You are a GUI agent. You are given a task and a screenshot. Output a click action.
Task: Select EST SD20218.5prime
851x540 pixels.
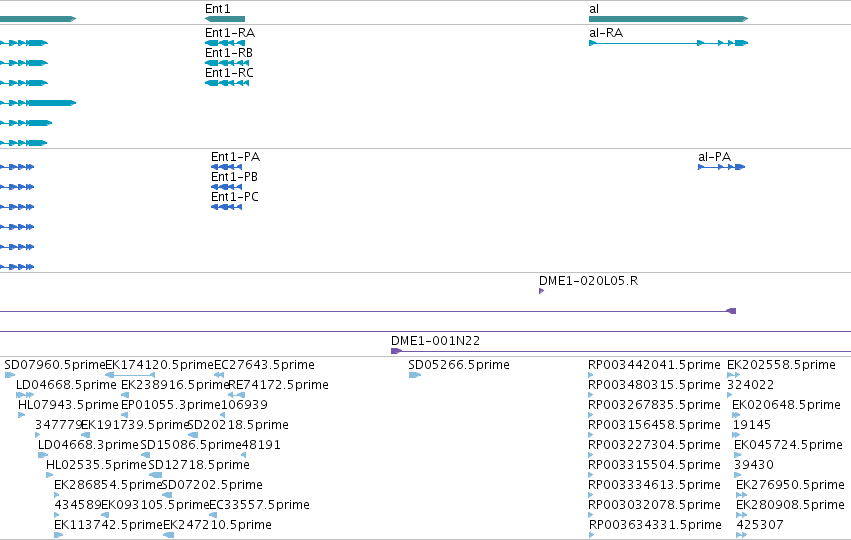tap(238, 425)
